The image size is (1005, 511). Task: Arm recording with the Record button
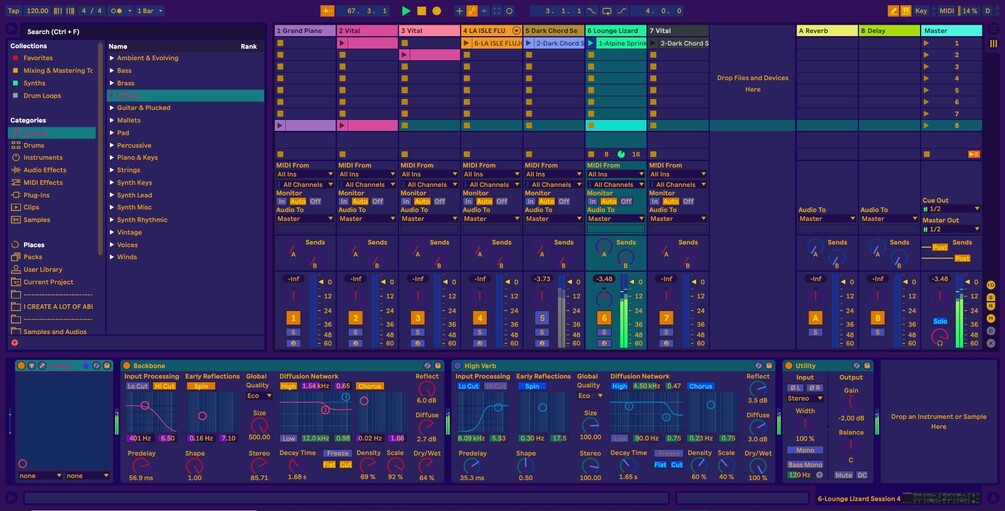(x=436, y=11)
